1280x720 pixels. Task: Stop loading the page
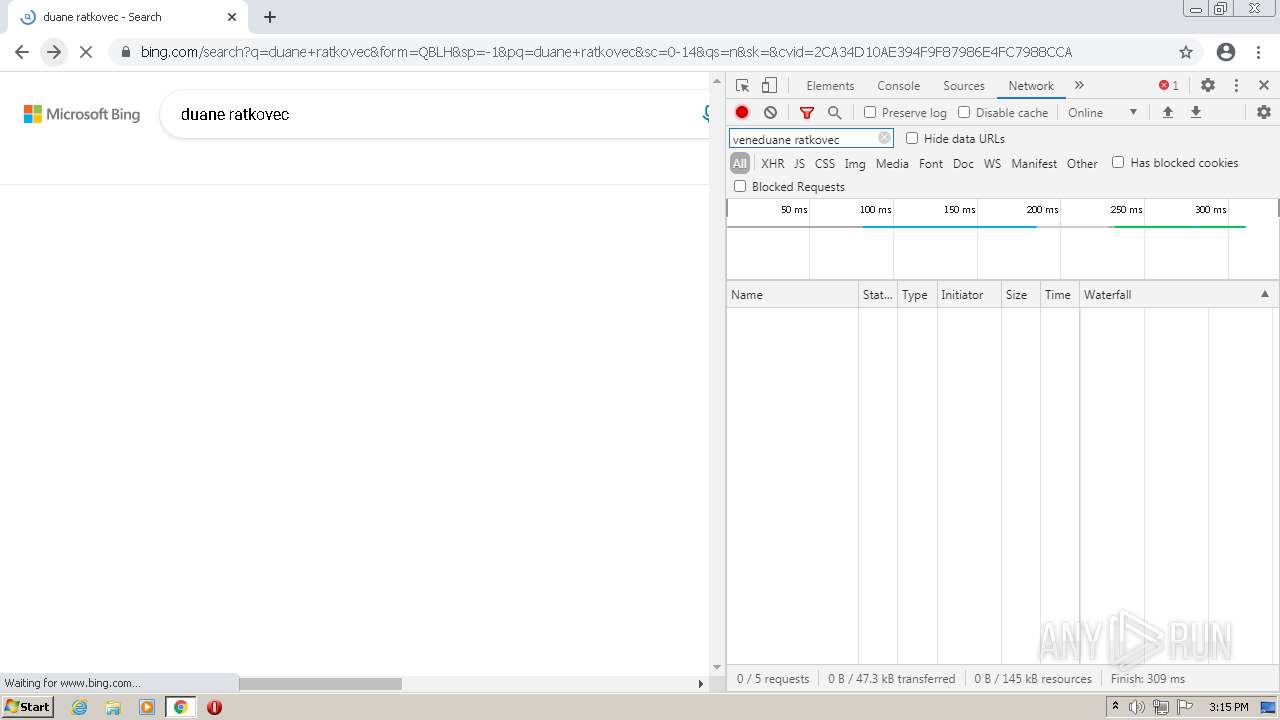[86, 52]
